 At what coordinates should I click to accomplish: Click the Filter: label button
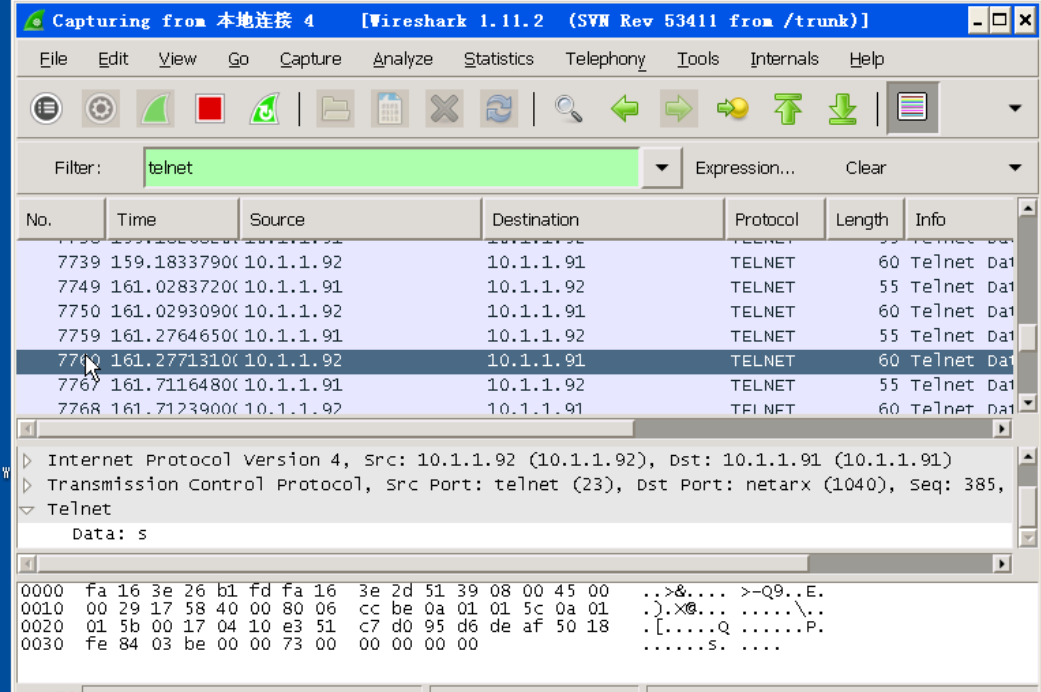click(78, 168)
